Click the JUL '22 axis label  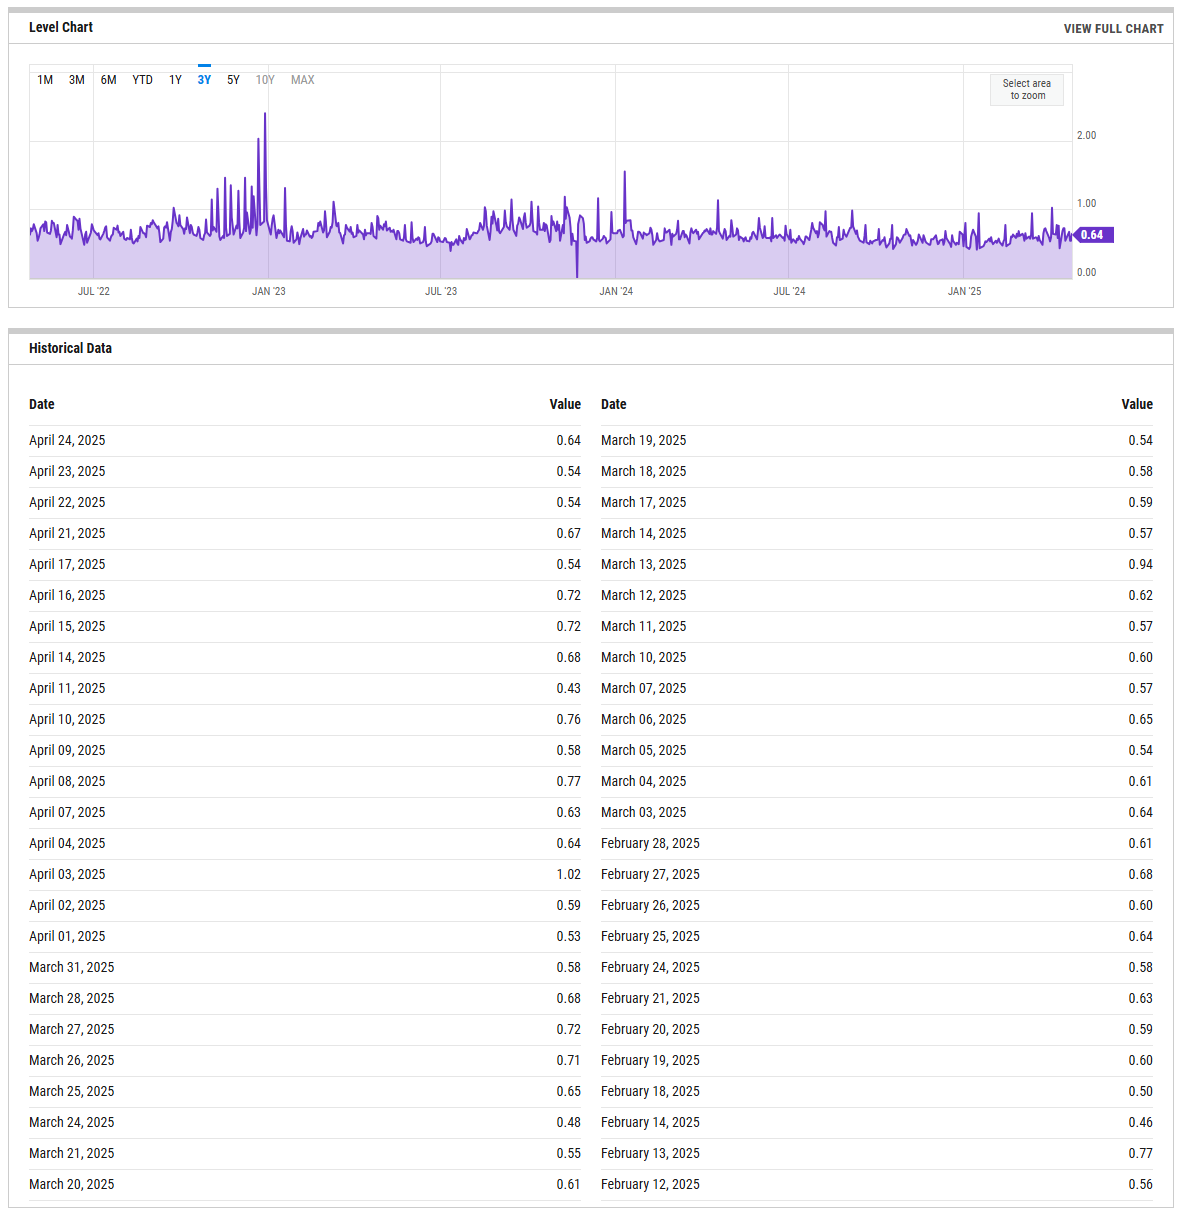click(x=94, y=292)
